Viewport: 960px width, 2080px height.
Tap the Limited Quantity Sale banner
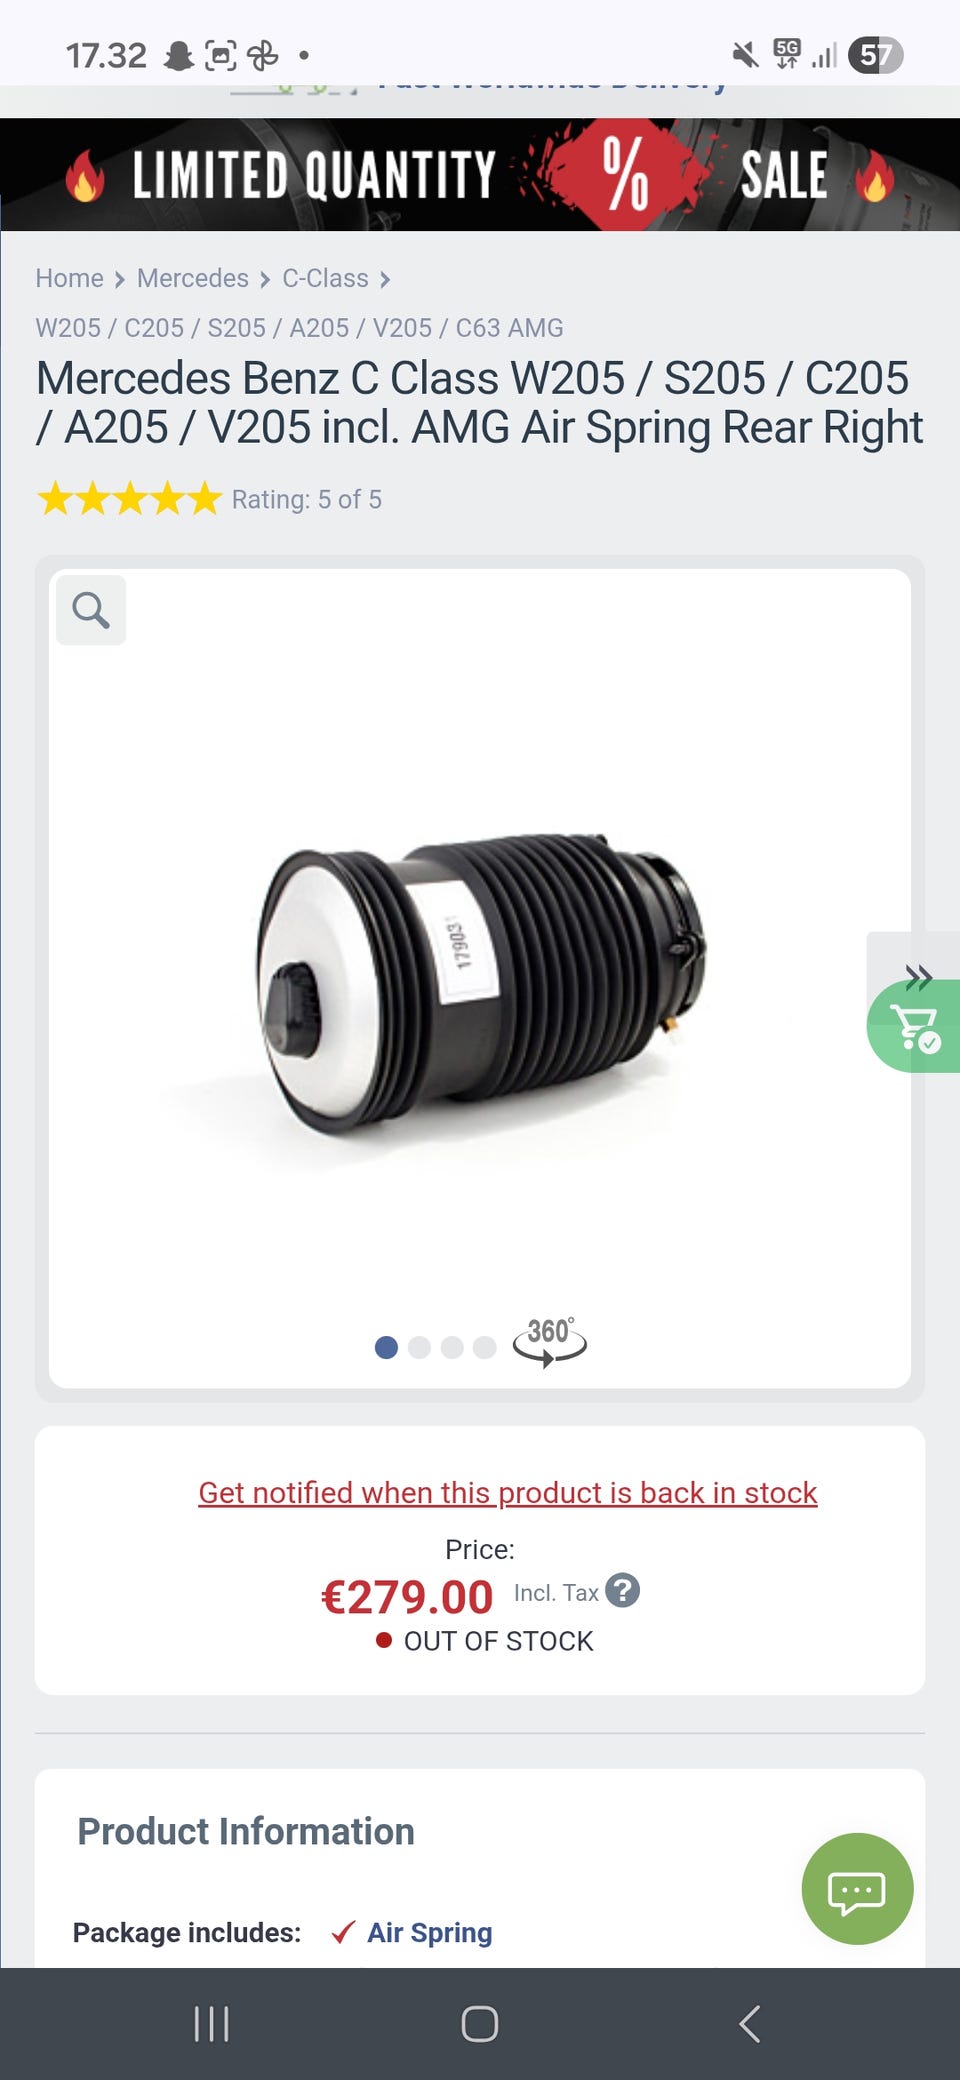click(x=480, y=175)
